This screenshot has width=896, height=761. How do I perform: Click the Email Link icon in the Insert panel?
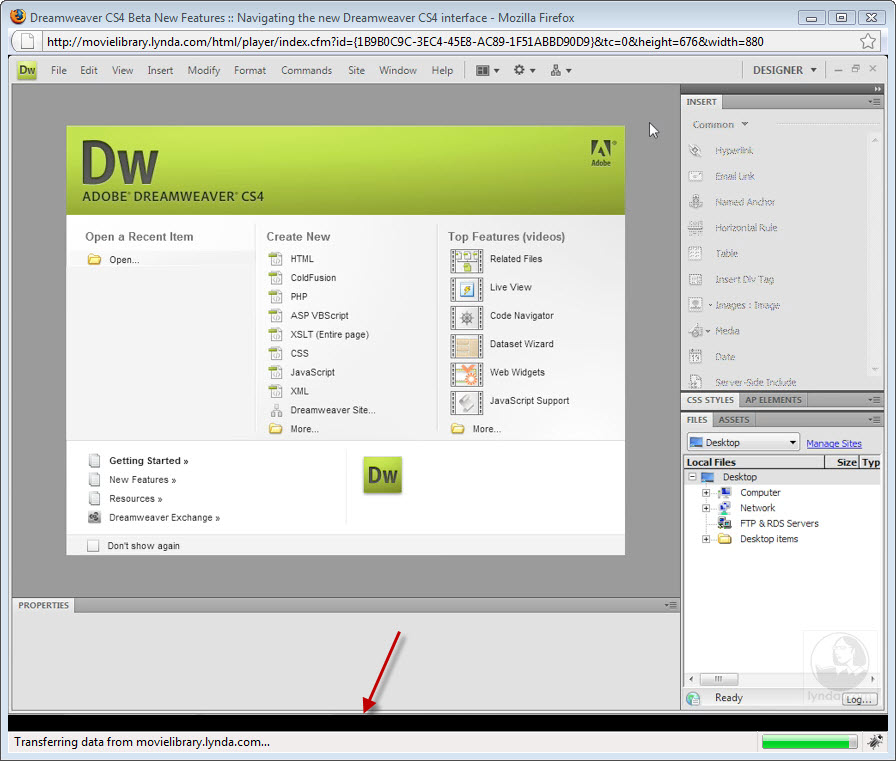point(695,176)
